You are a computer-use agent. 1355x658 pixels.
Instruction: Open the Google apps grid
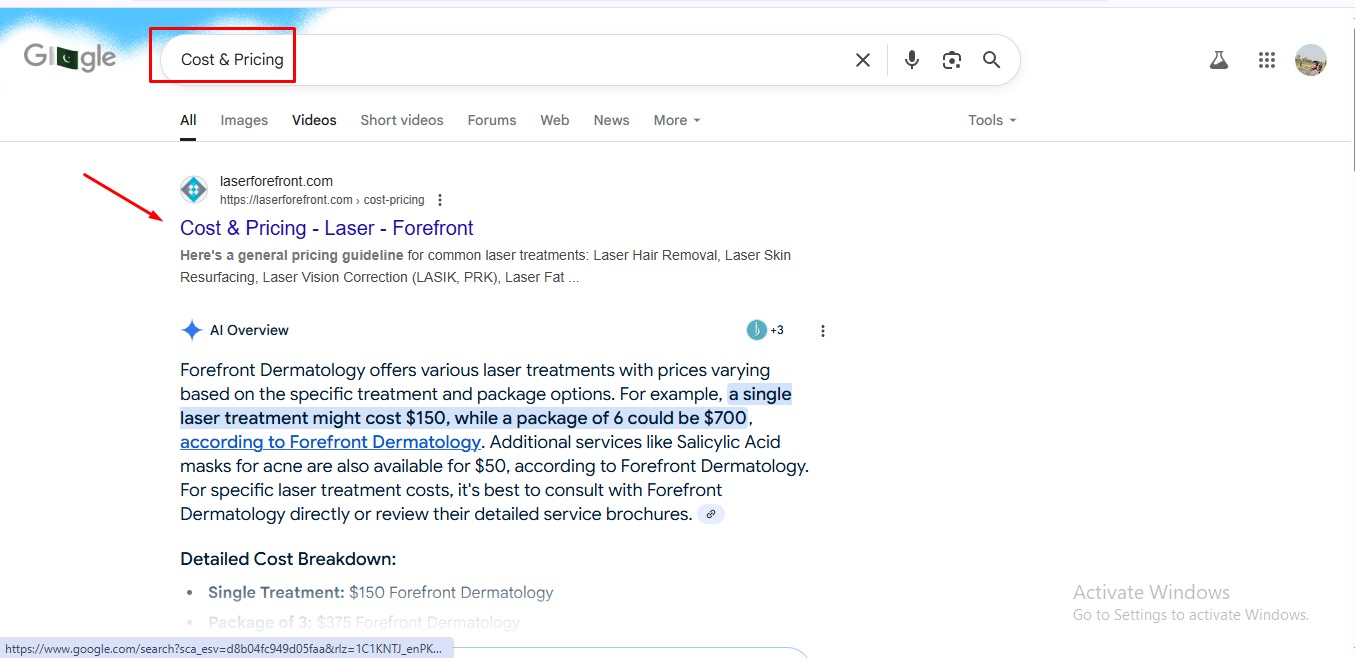pos(1266,60)
